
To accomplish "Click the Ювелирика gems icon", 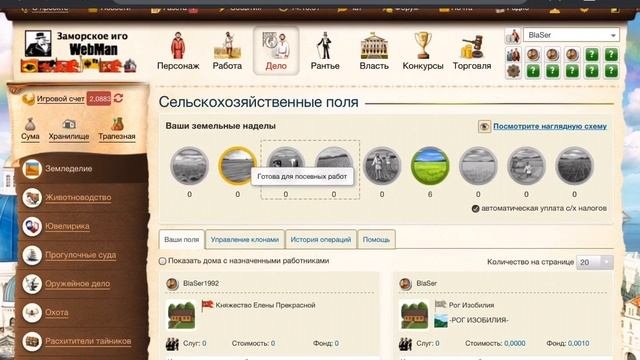I will 32,227.
